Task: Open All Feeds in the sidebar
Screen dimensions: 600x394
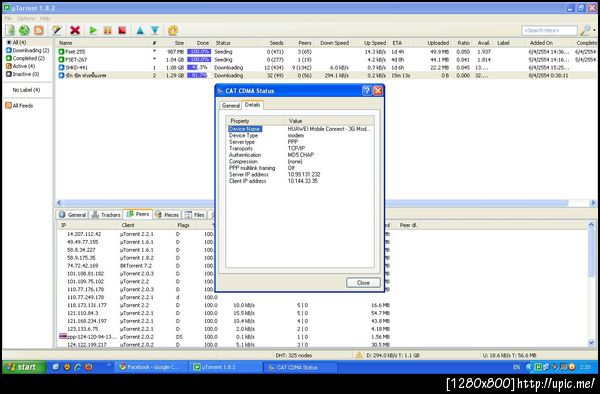Action: (x=19, y=106)
